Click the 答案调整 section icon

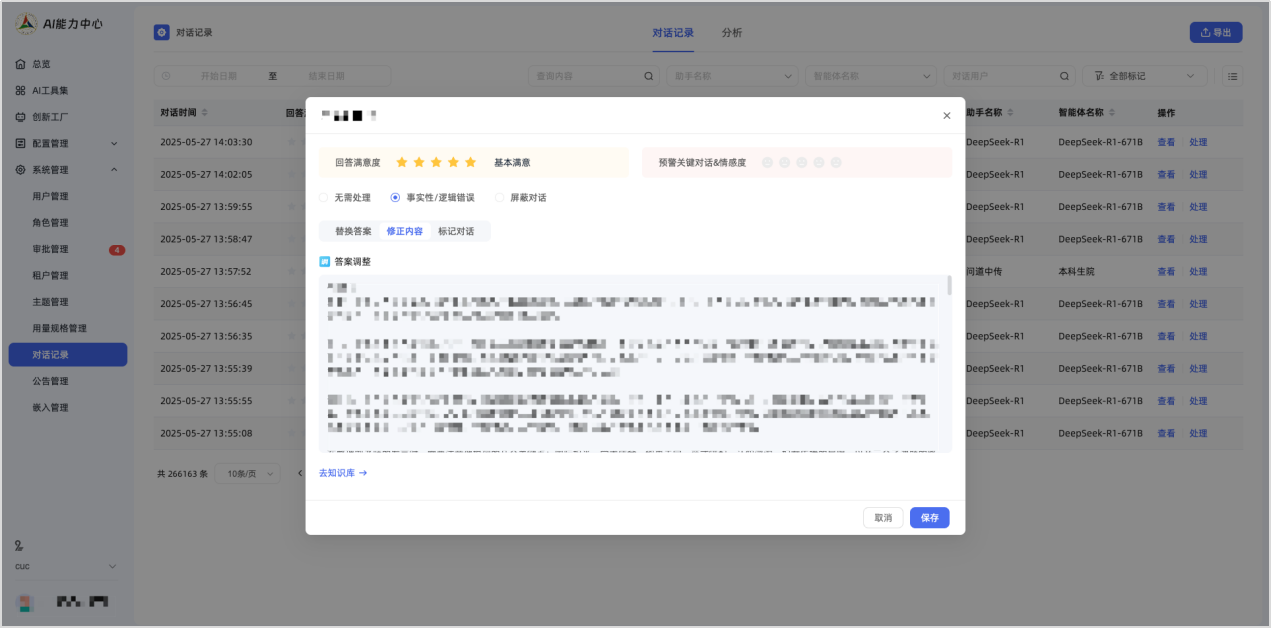coord(324,262)
